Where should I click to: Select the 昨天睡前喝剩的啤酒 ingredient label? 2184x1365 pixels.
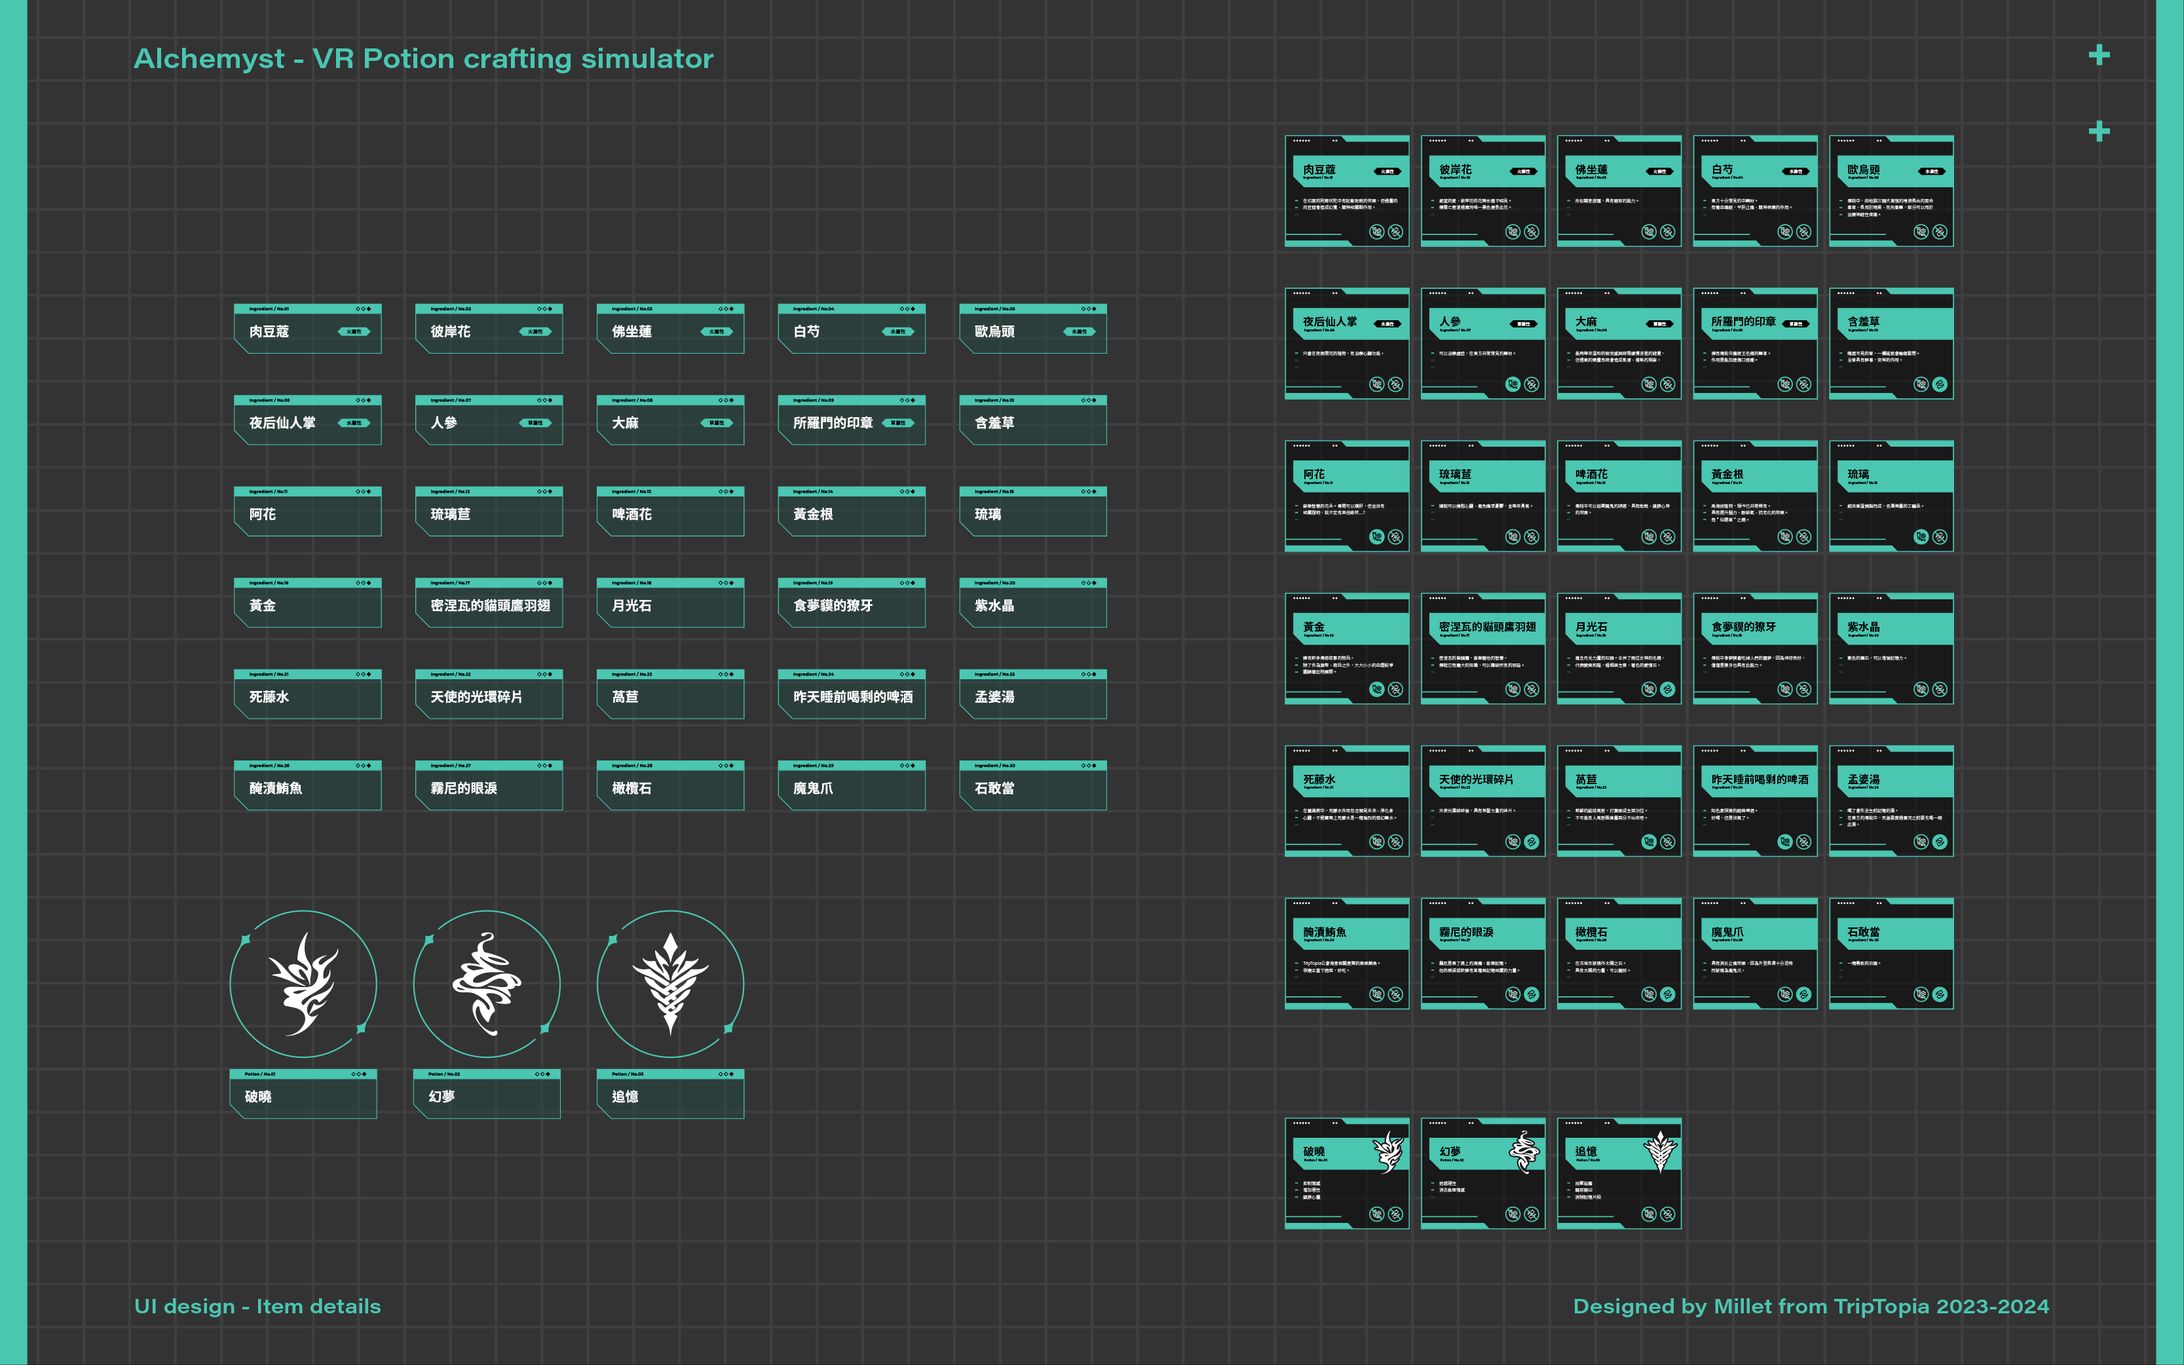851,697
